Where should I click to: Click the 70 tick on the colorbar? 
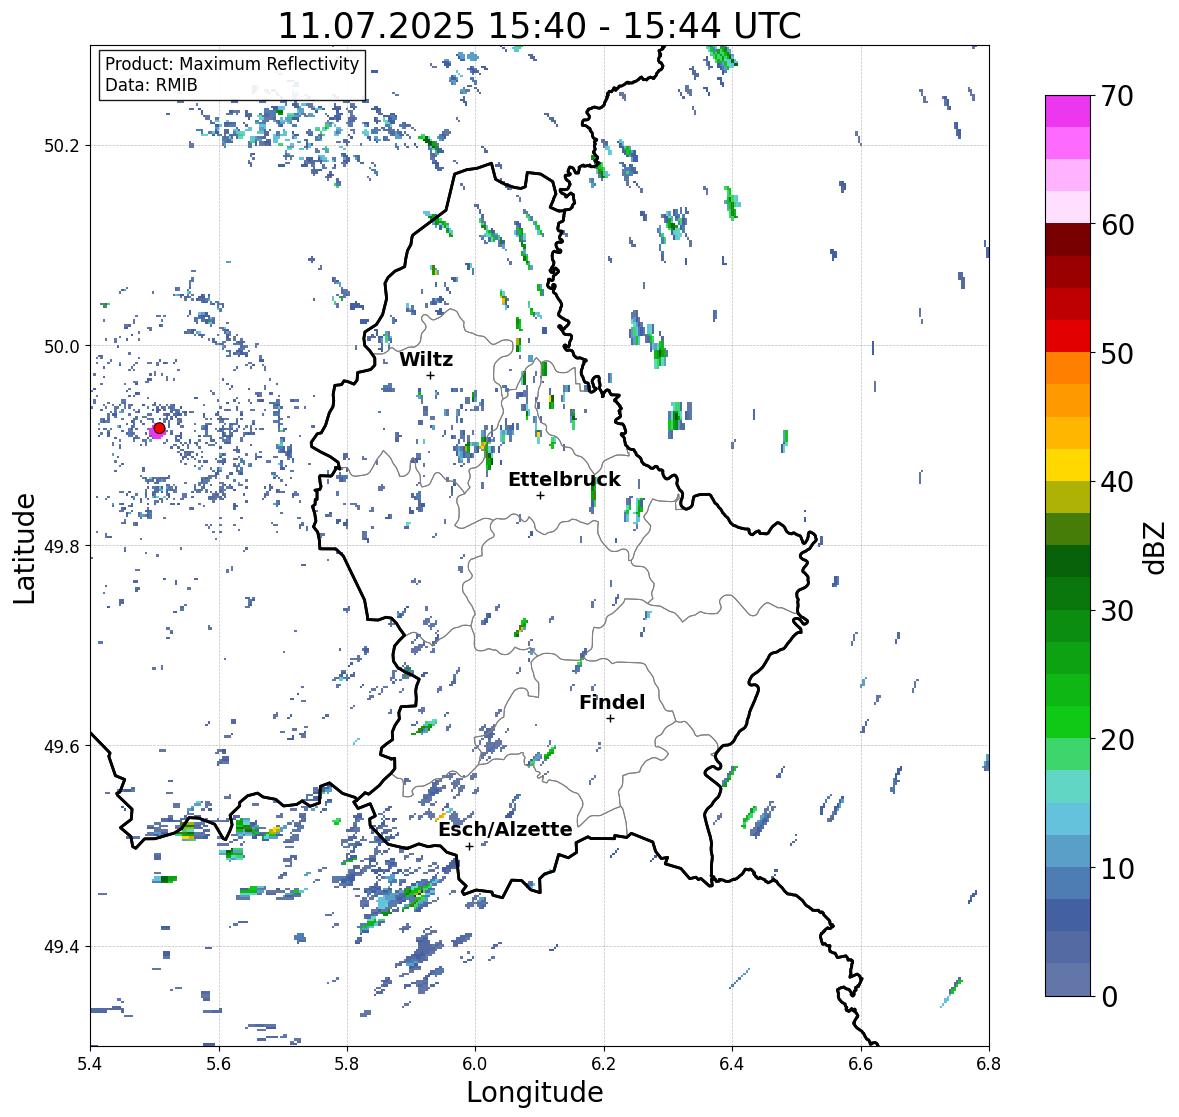pos(1117,96)
